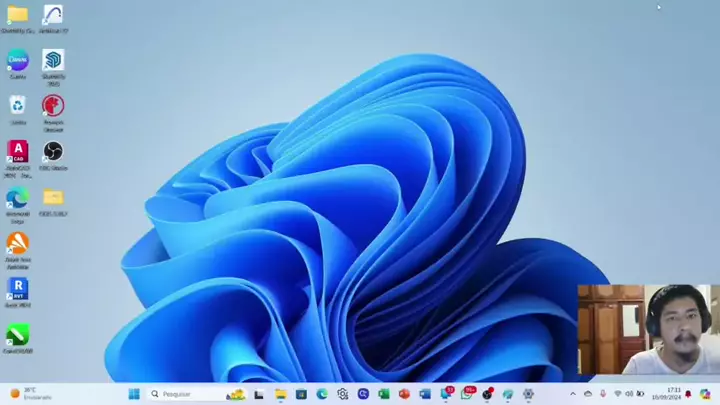Screen dimensions: 720x405
Task: Click the webcam overlay thumbnail
Action: click(x=649, y=329)
